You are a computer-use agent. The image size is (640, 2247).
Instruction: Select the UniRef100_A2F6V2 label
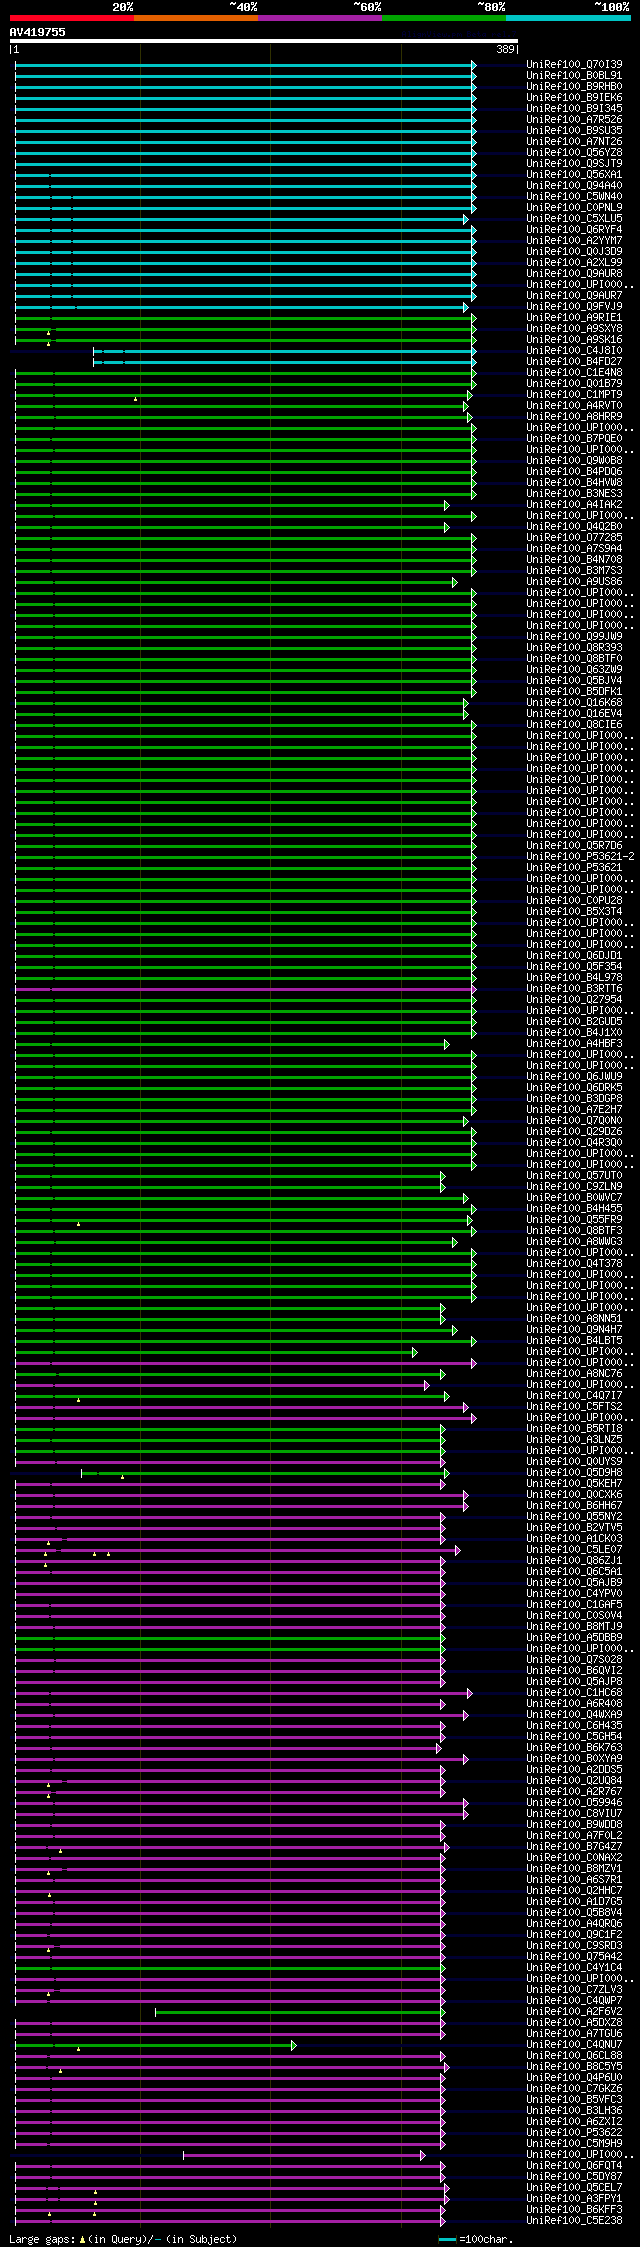[x=574, y=2011]
